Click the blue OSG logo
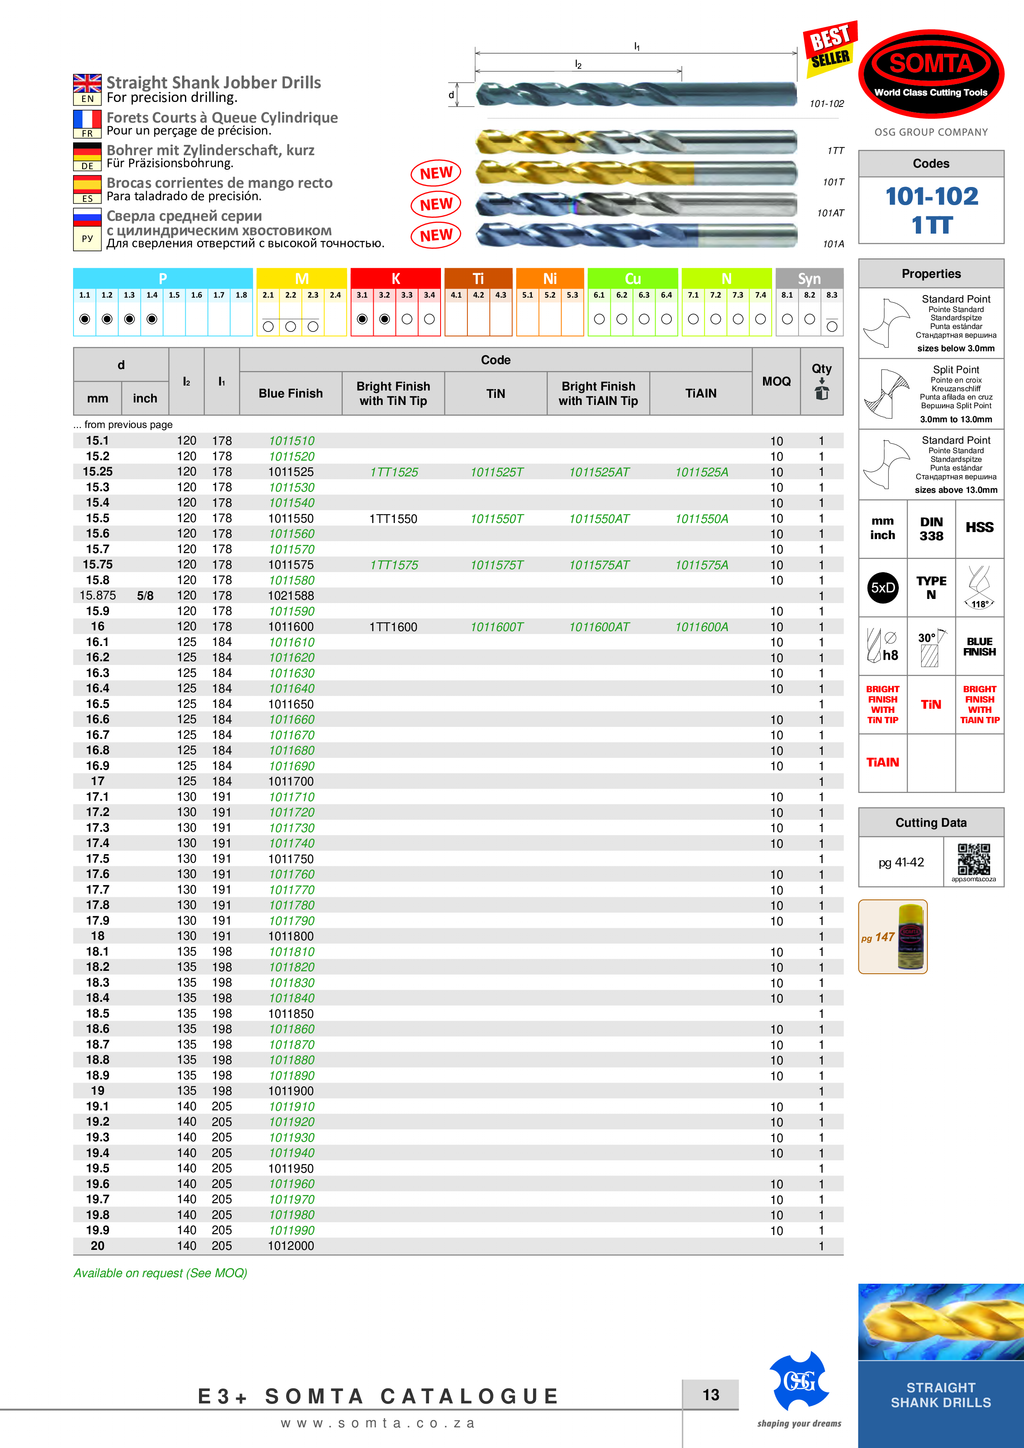 pyautogui.click(x=799, y=1381)
